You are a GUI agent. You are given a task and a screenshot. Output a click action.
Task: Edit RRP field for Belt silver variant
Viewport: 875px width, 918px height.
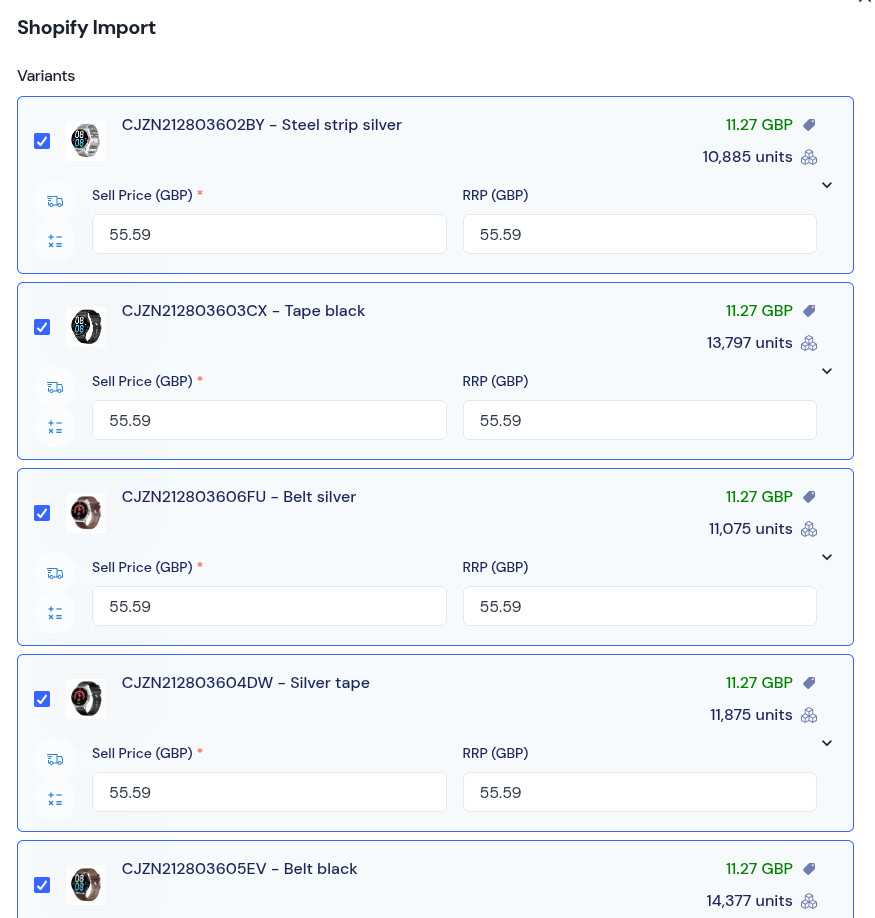(x=640, y=607)
